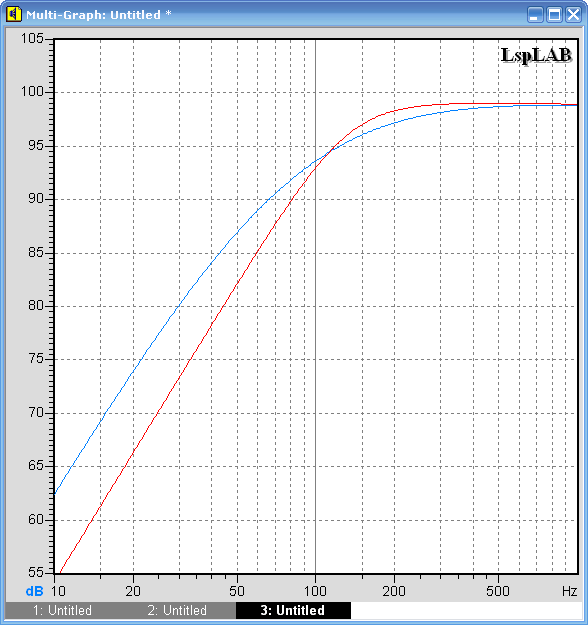Click the LspLAB logo on graph

pos(536,55)
